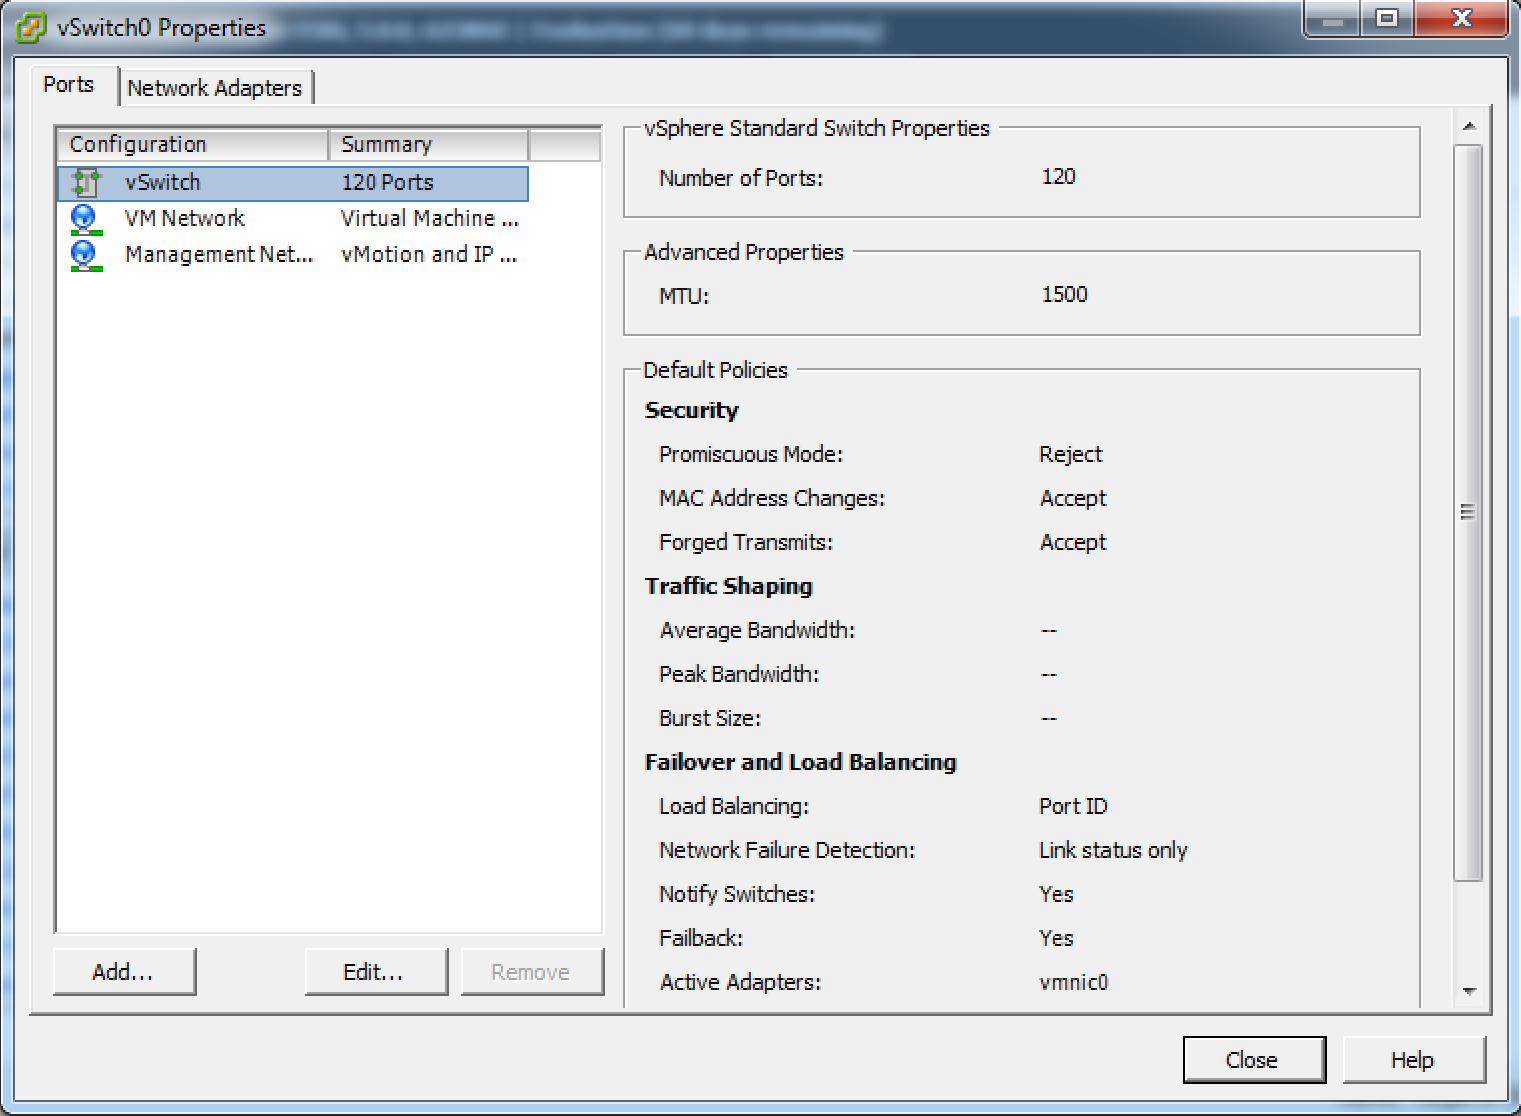
Task: Click the Number of Ports value 120
Action: (x=1059, y=177)
